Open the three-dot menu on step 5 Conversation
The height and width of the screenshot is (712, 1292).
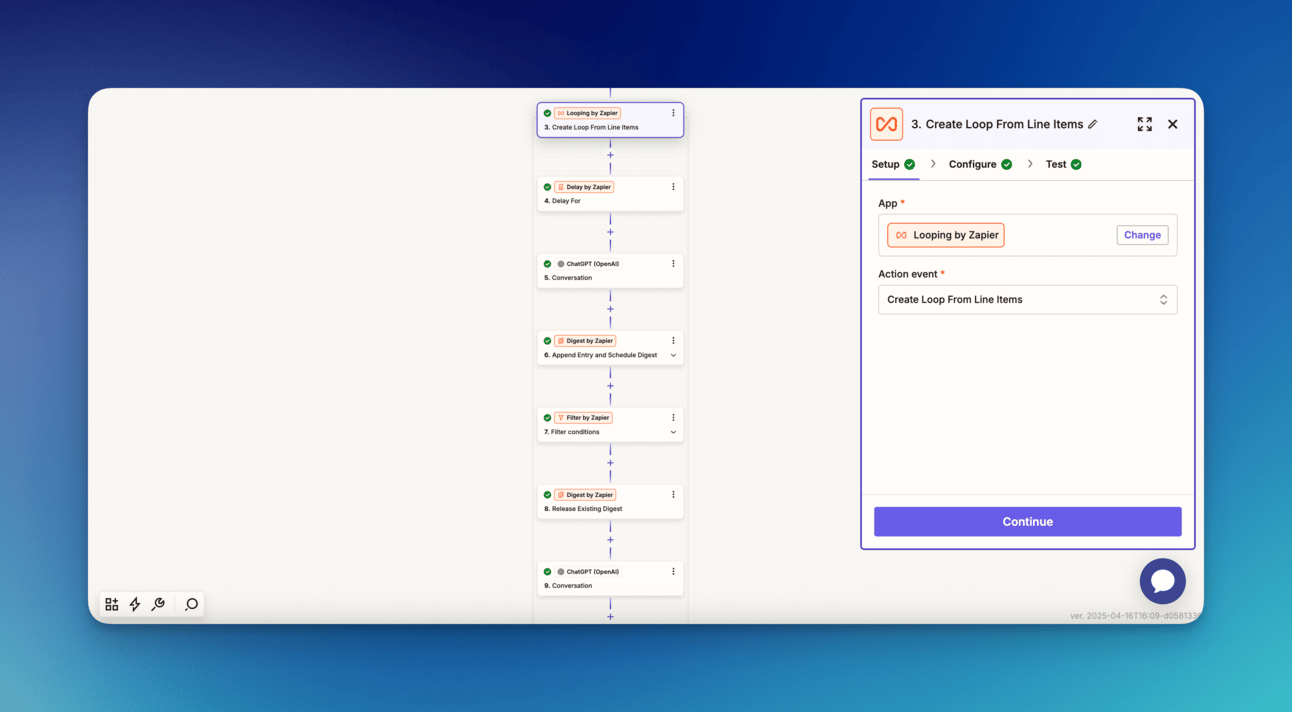673,264
